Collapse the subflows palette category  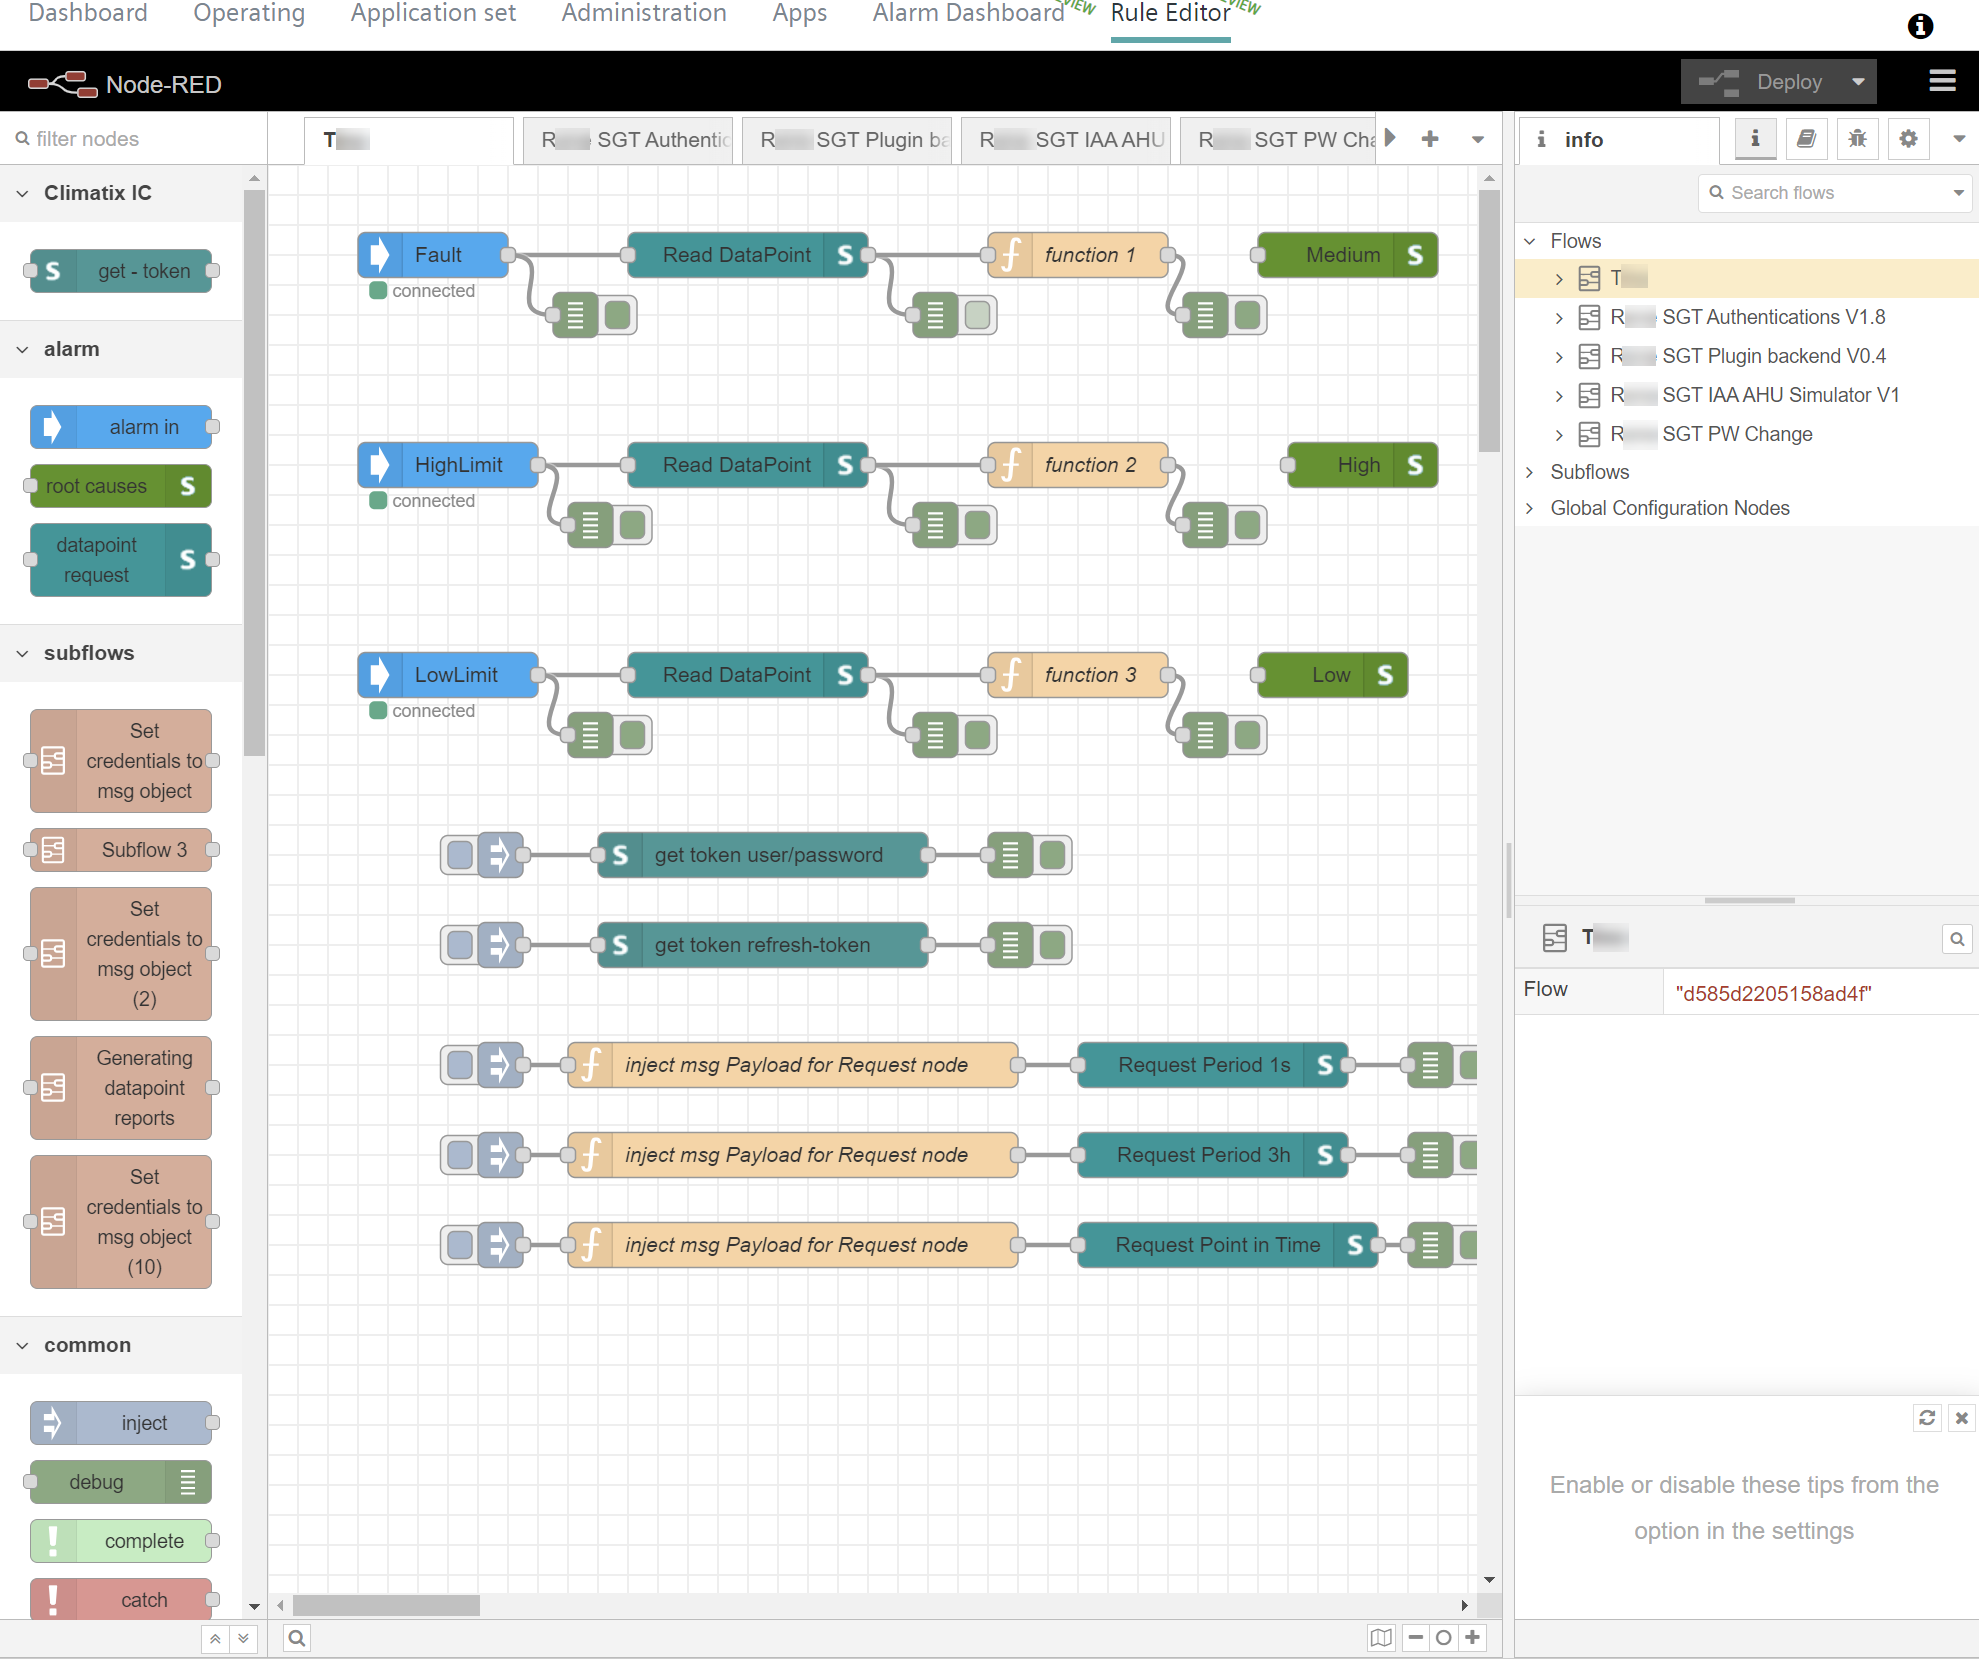click(121, 653)
